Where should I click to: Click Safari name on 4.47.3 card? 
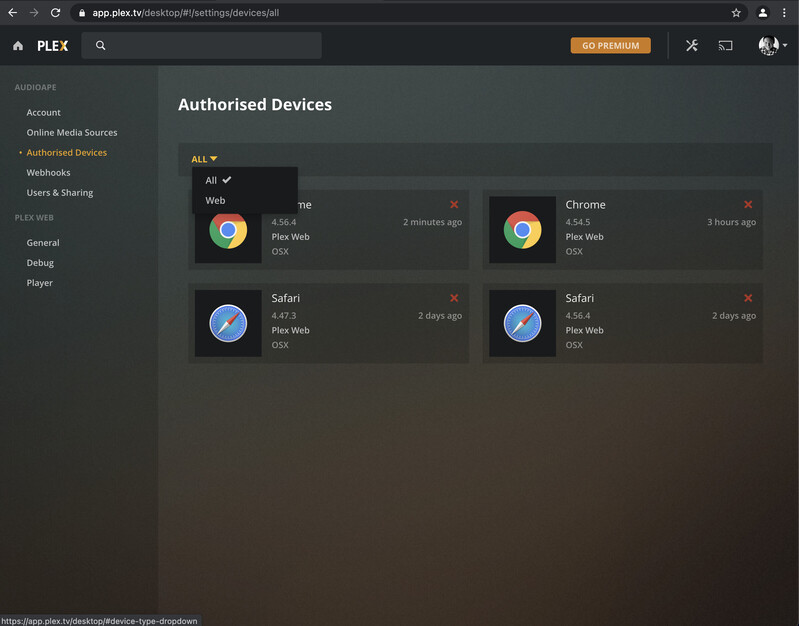(x=285, y=298)
